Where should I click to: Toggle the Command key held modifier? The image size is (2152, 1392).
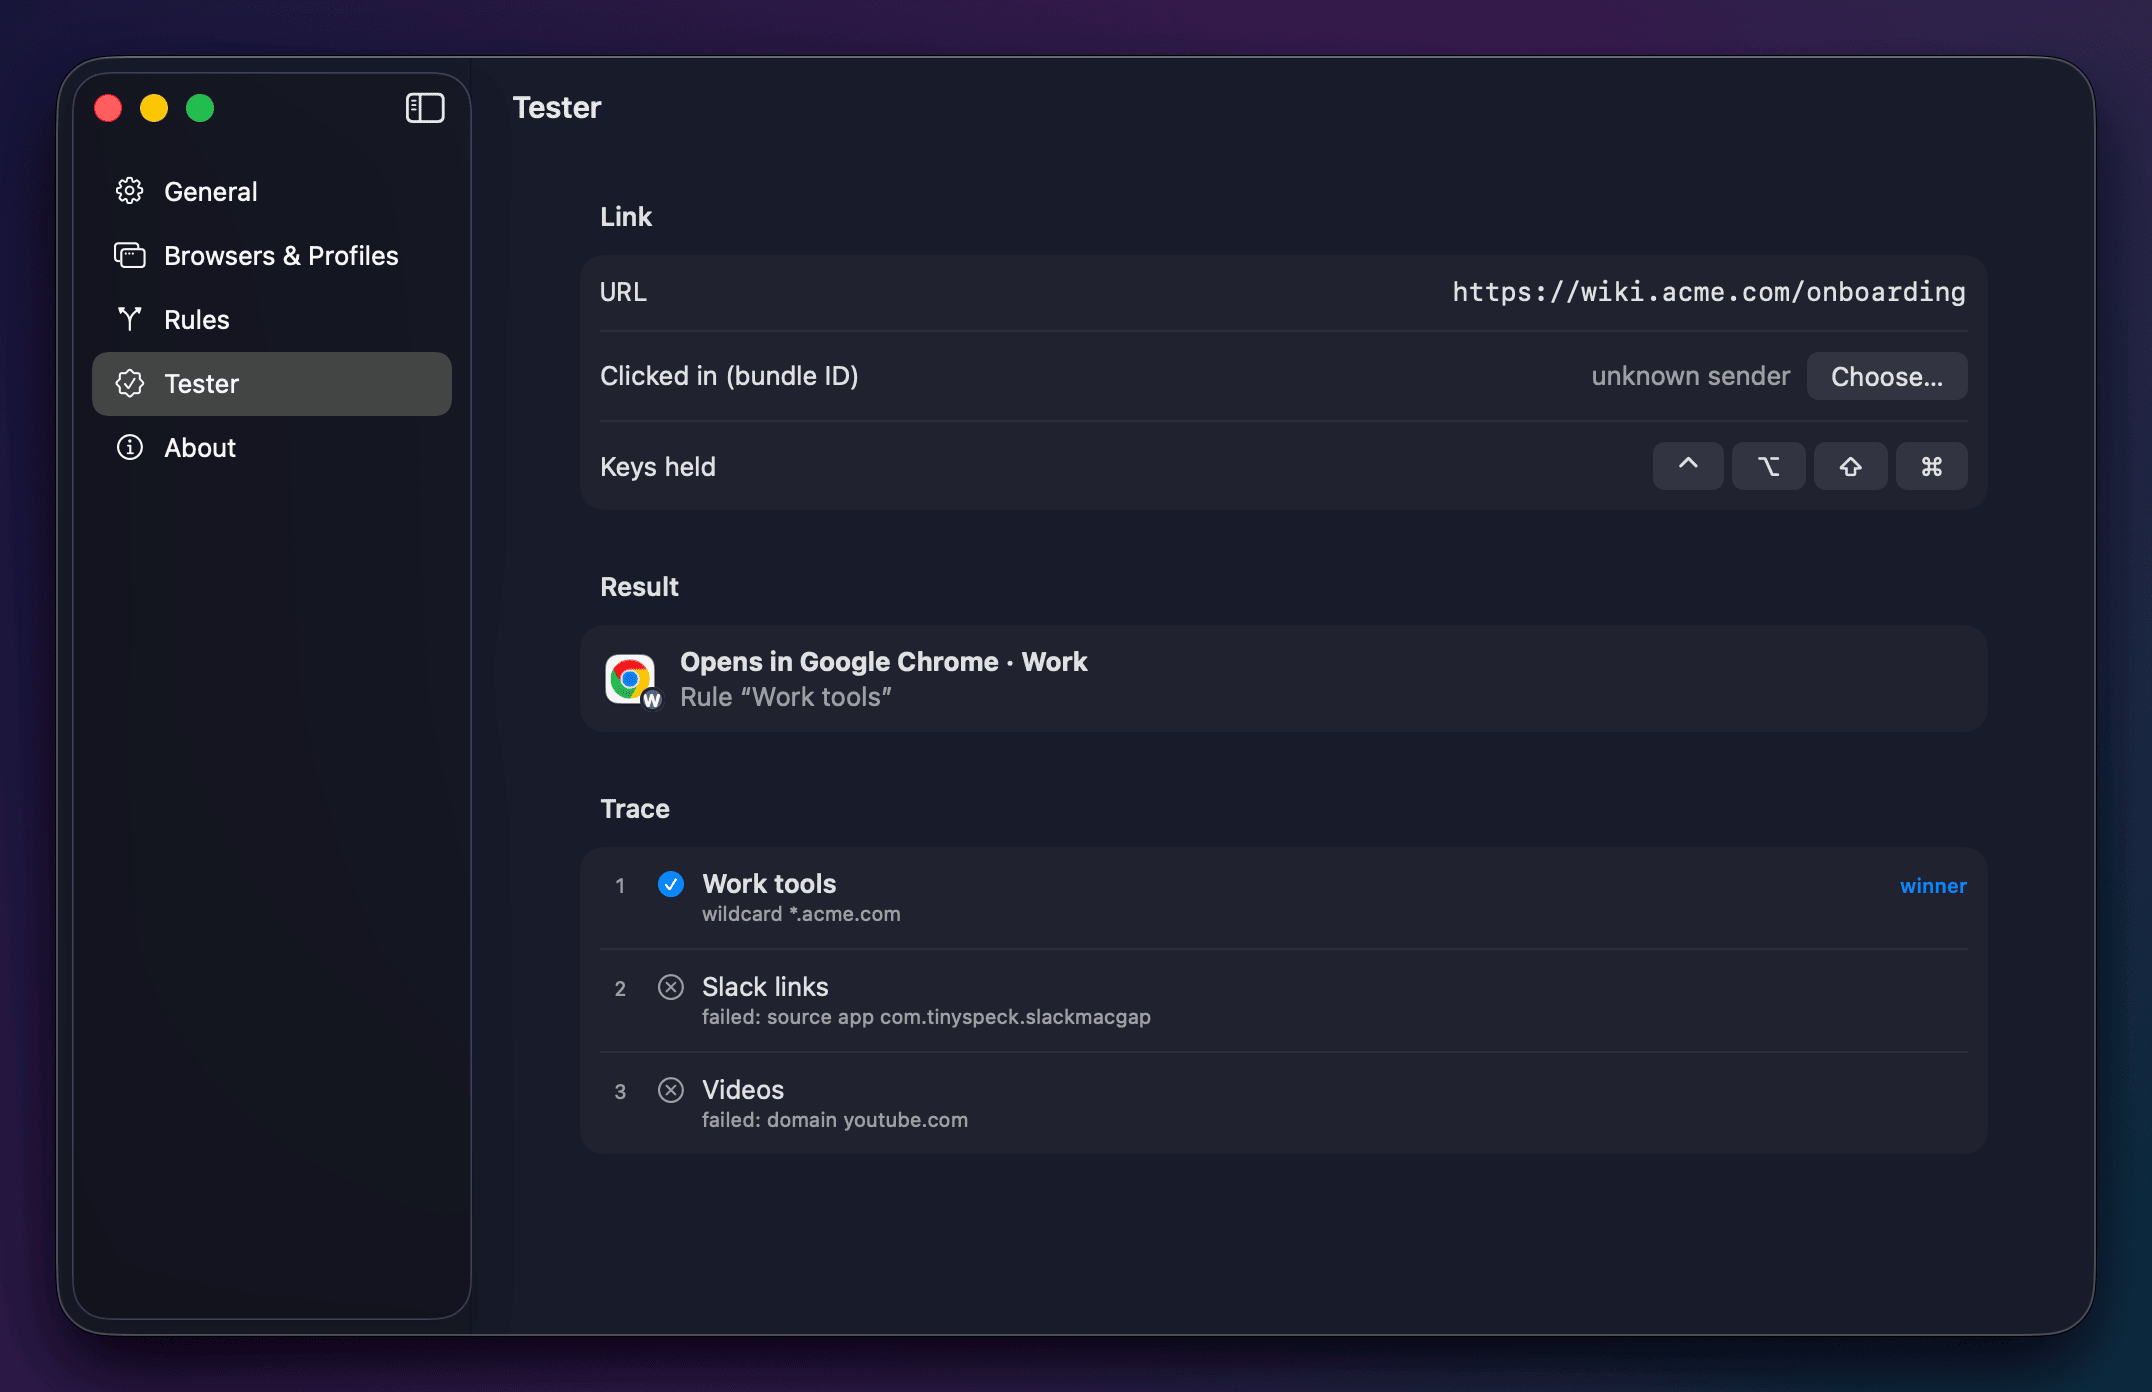point(1932,466)
